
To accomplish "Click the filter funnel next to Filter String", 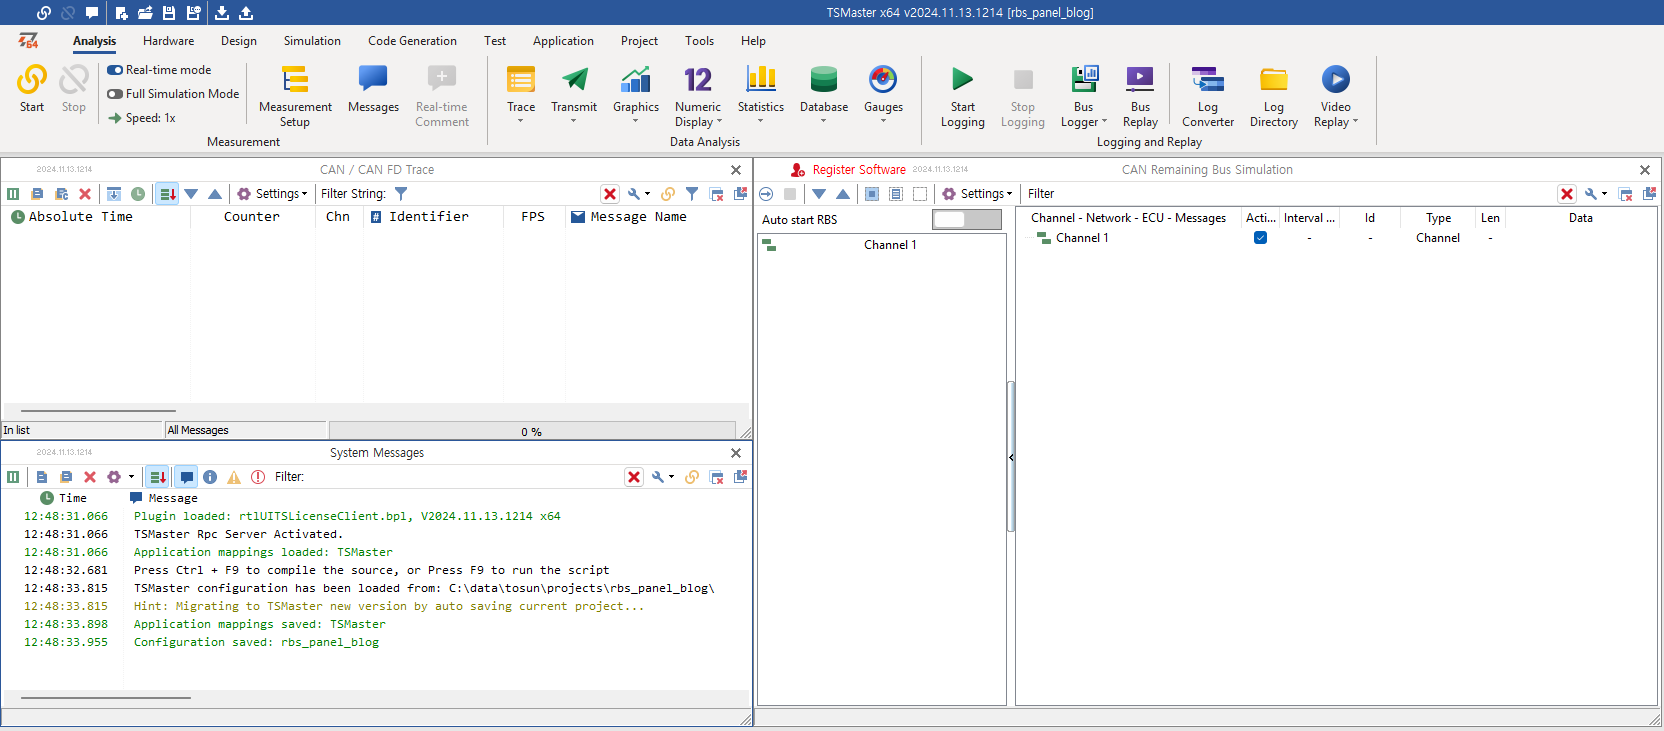I will [x=401, y=194].
